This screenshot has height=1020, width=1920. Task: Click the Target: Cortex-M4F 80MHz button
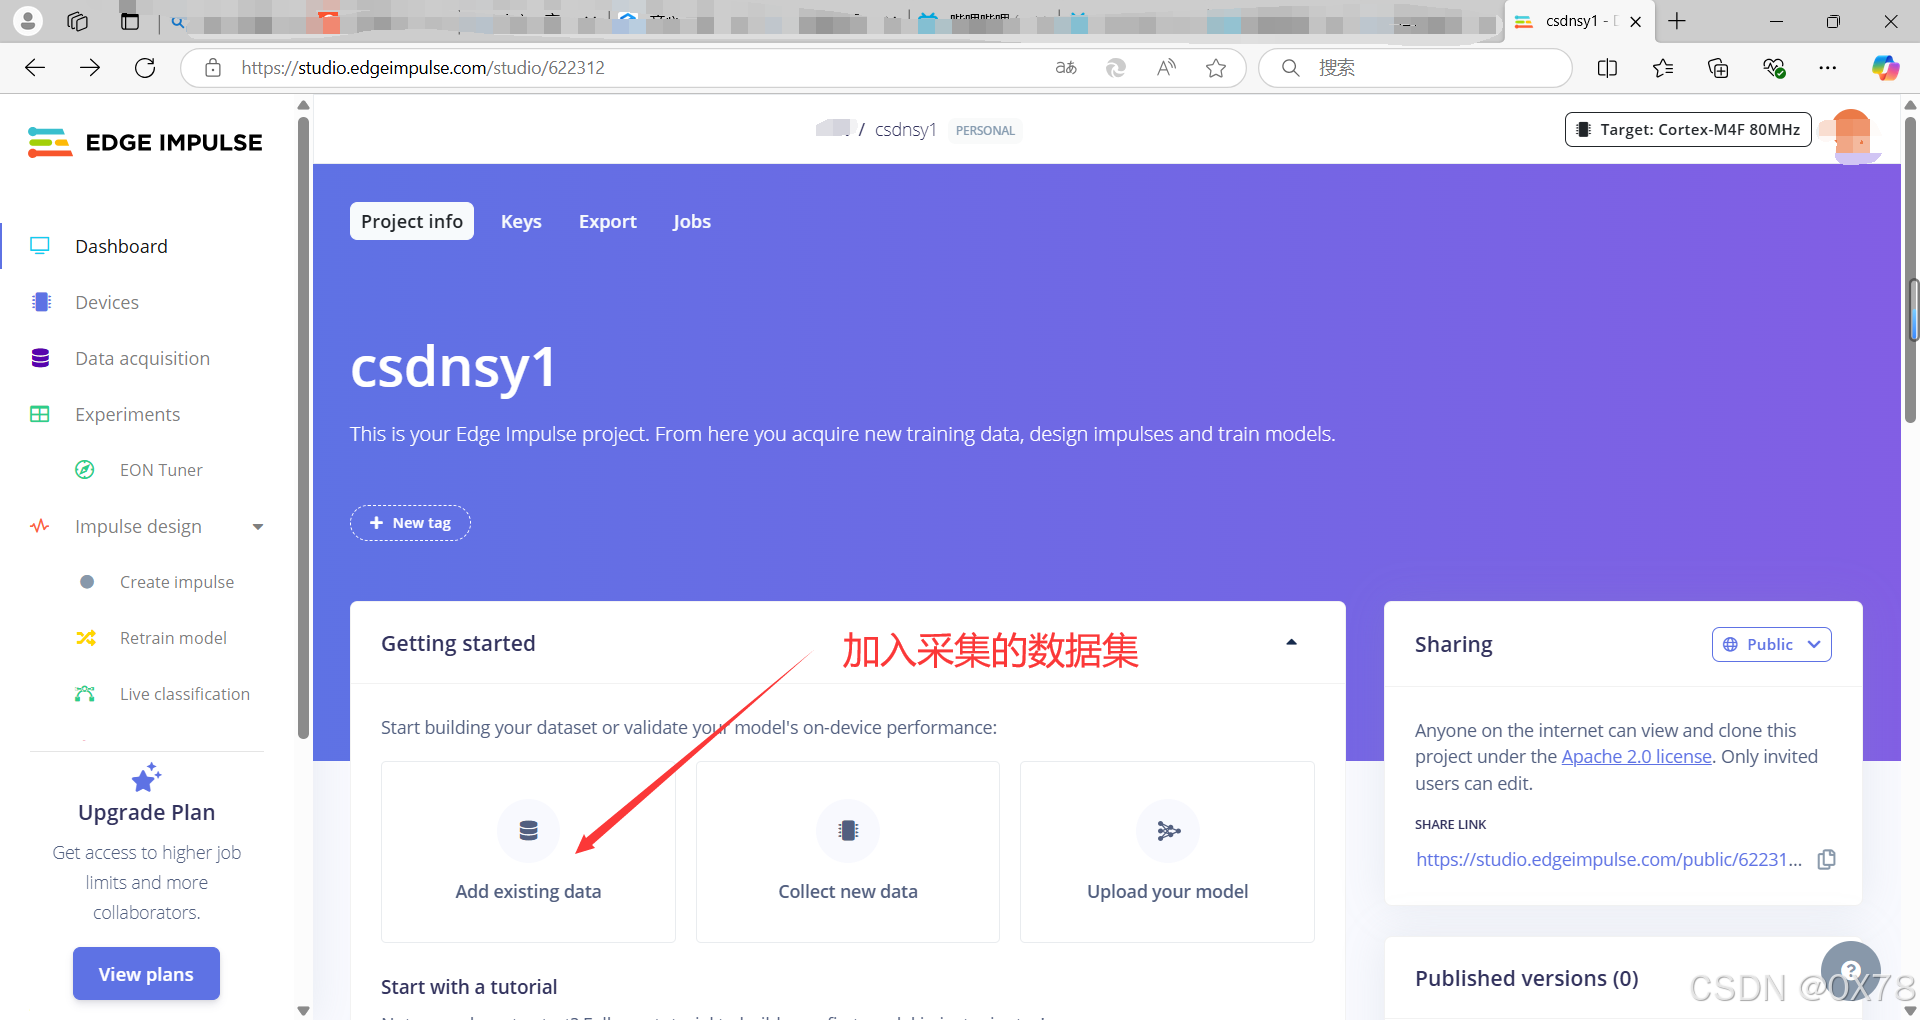(1688, 129)
